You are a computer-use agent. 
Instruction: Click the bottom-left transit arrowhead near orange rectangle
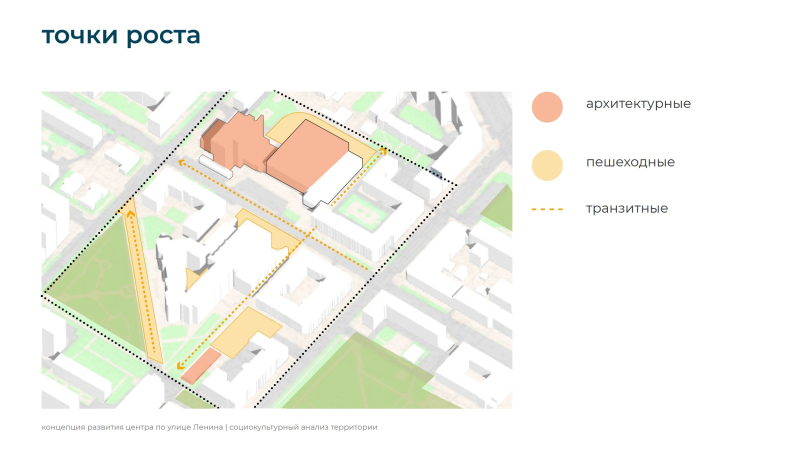181,365
